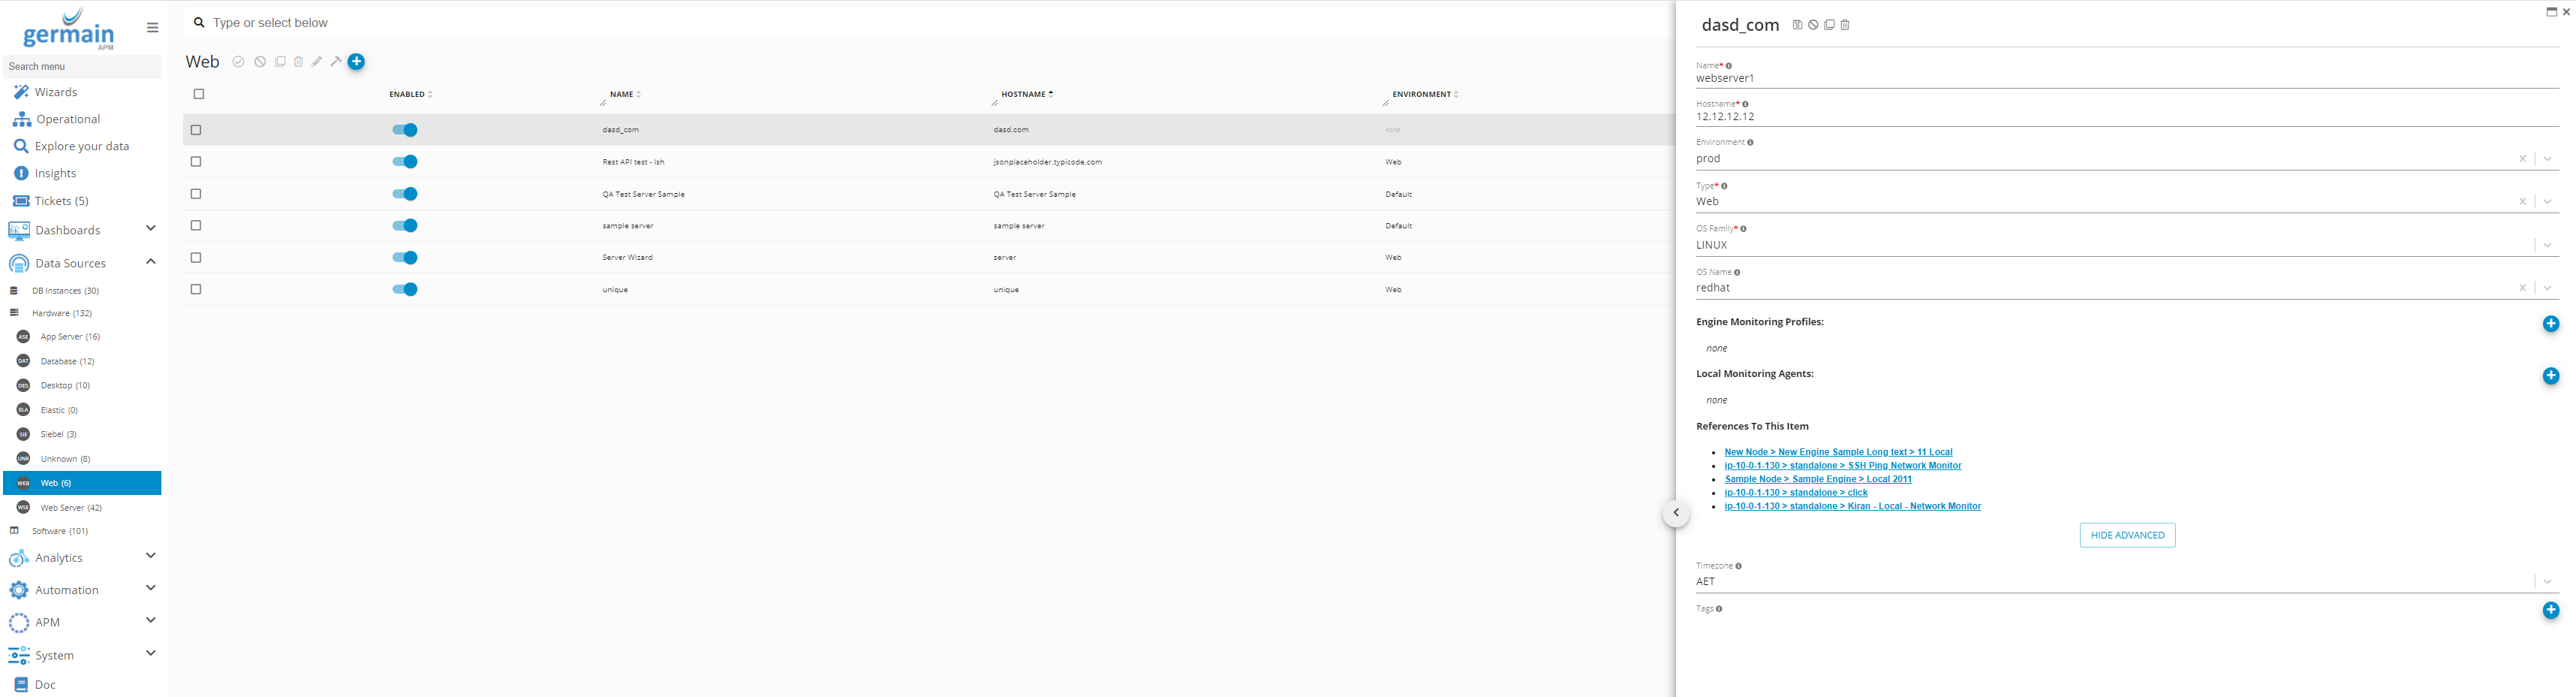Screen dimensions: 2576x697
Task: Select App Server (16) in sidebar
Action: (x=69, y=337)
